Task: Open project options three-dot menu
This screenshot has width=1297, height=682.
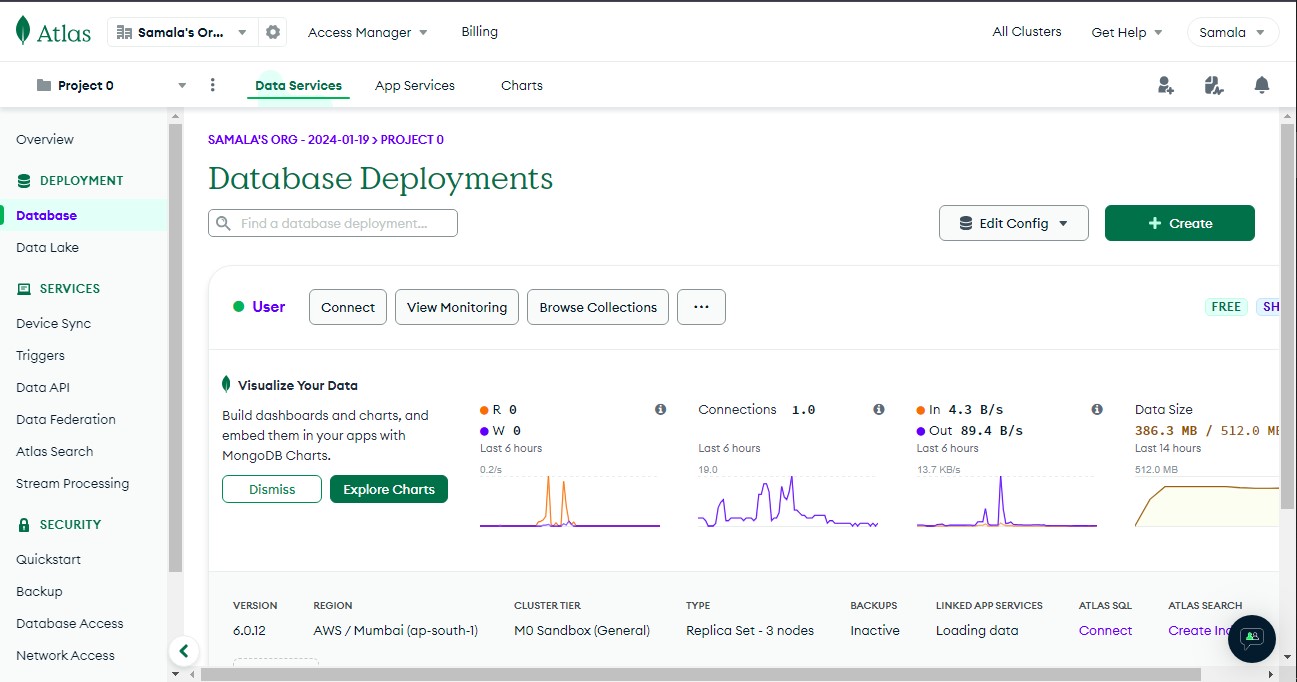Action: 212,85
